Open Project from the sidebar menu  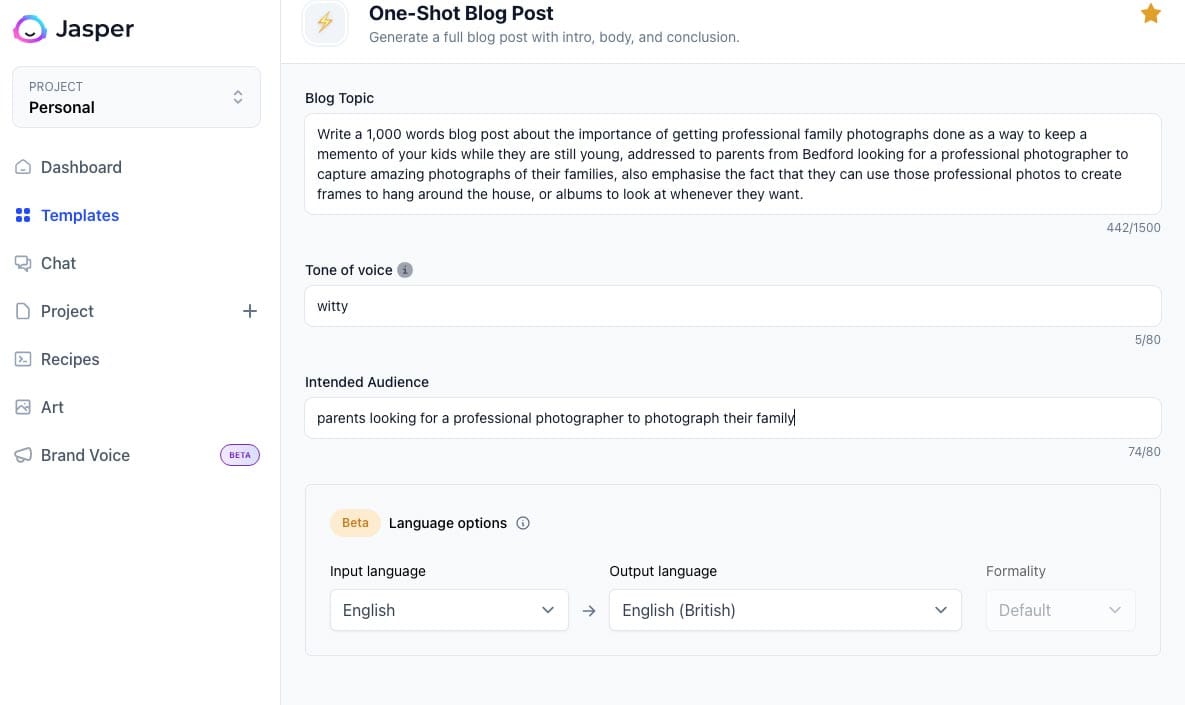coord(66,311)
